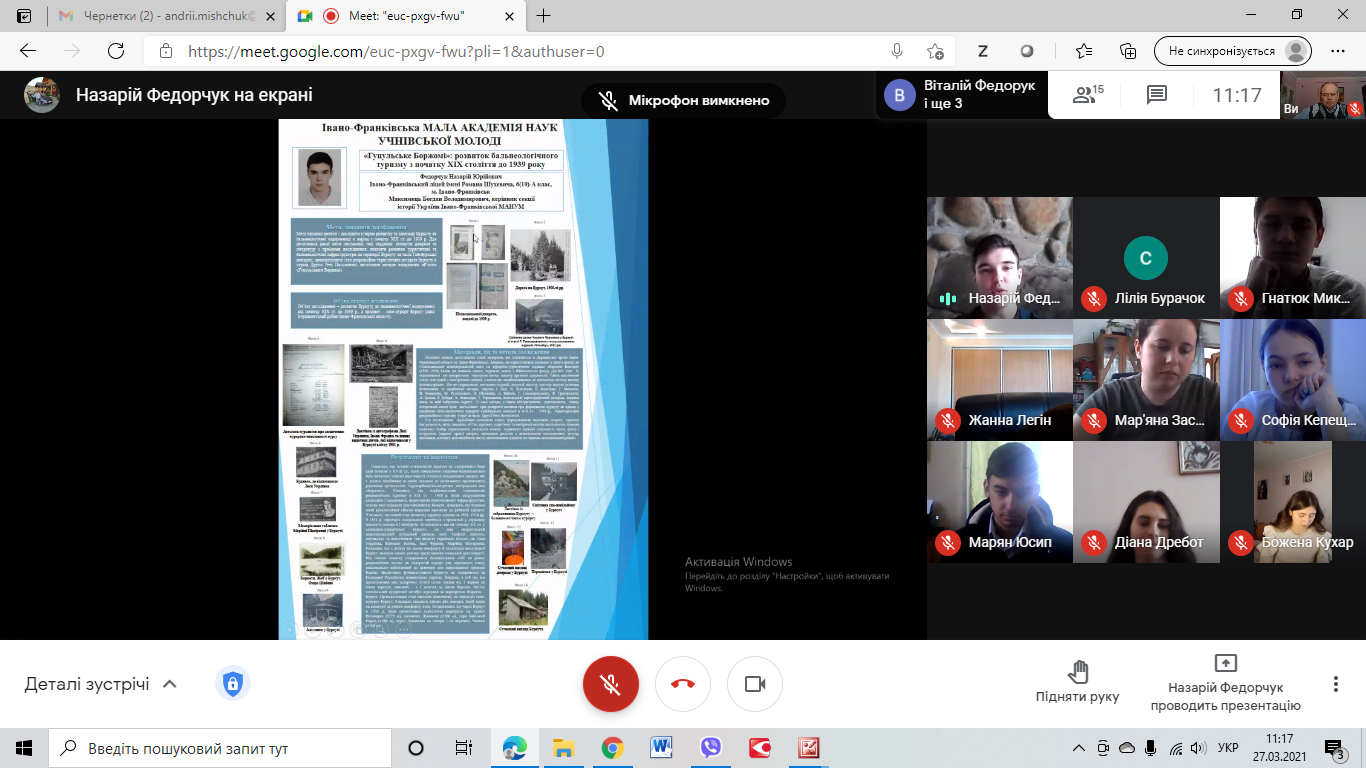Toggle the camera button
This screenshot has width=1366, height=768.
[x=755, y=684]
